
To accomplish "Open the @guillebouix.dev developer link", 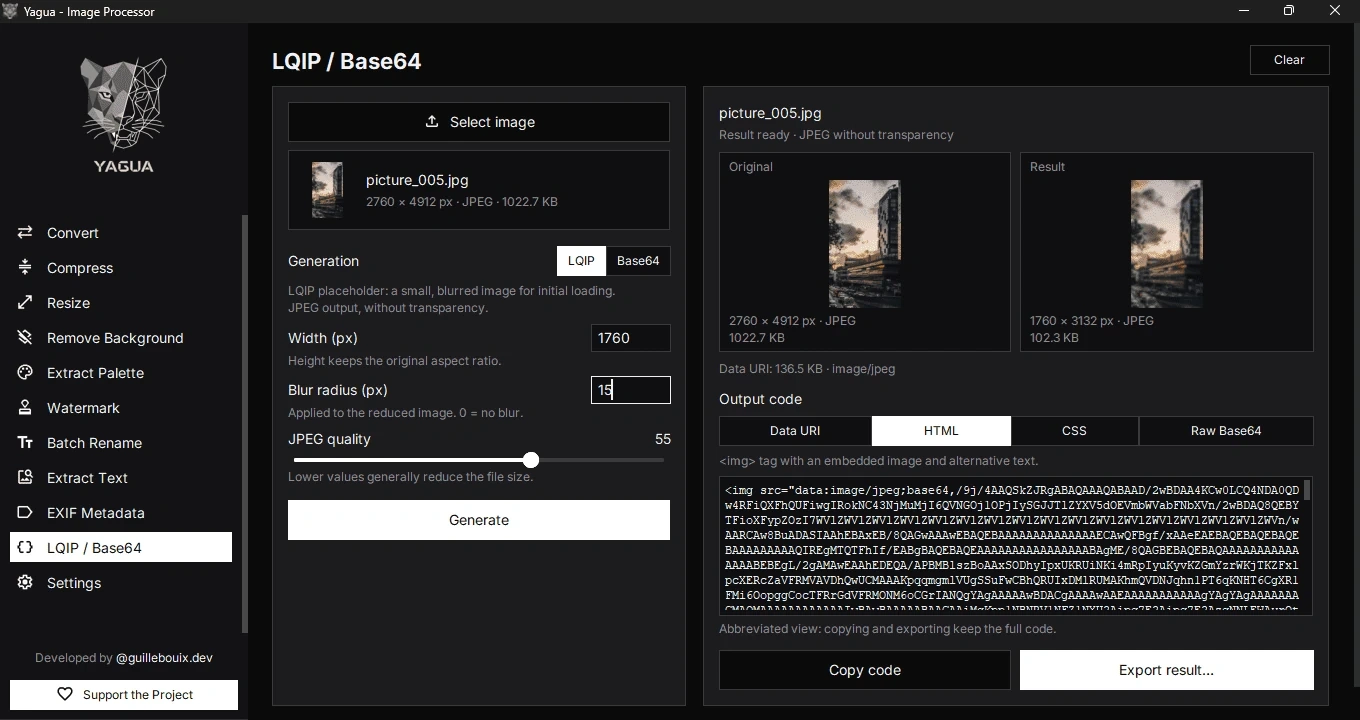I will click(164, 658).
